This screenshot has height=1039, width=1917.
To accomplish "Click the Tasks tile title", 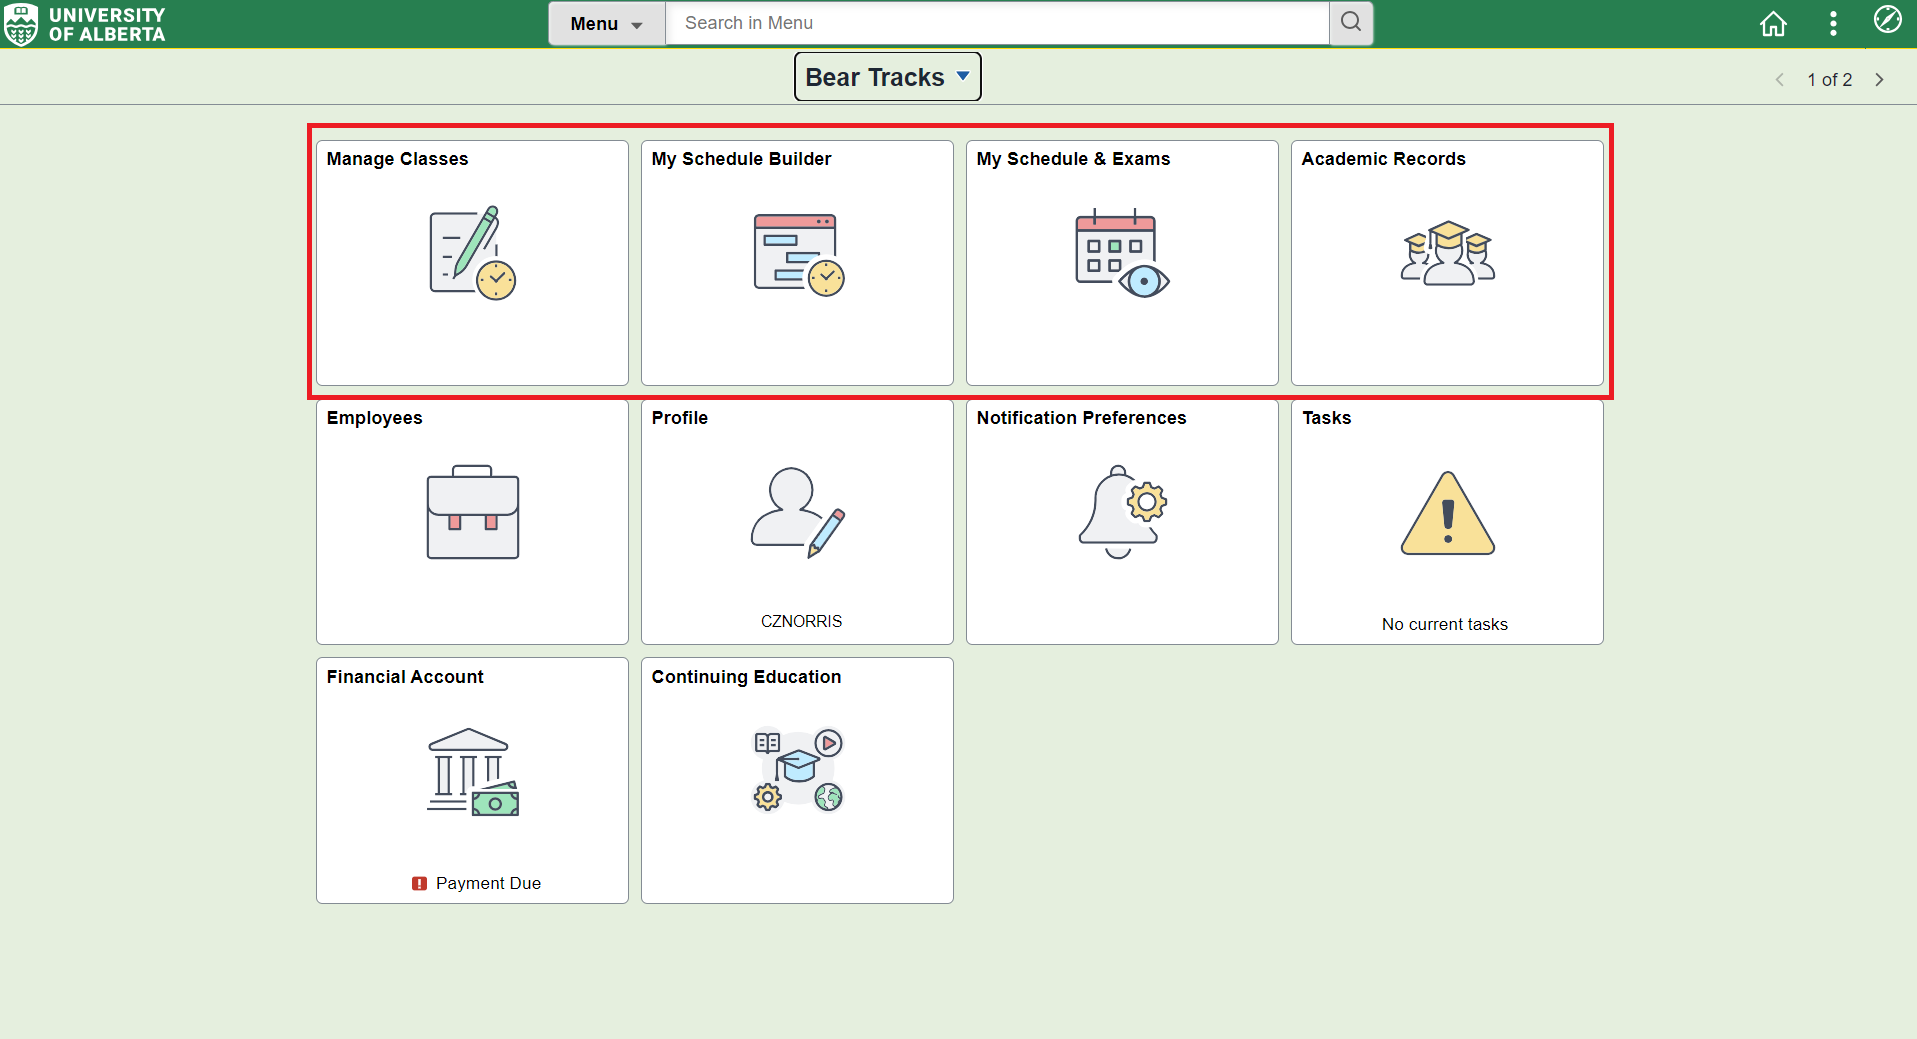I will (x=1326, y=418).
